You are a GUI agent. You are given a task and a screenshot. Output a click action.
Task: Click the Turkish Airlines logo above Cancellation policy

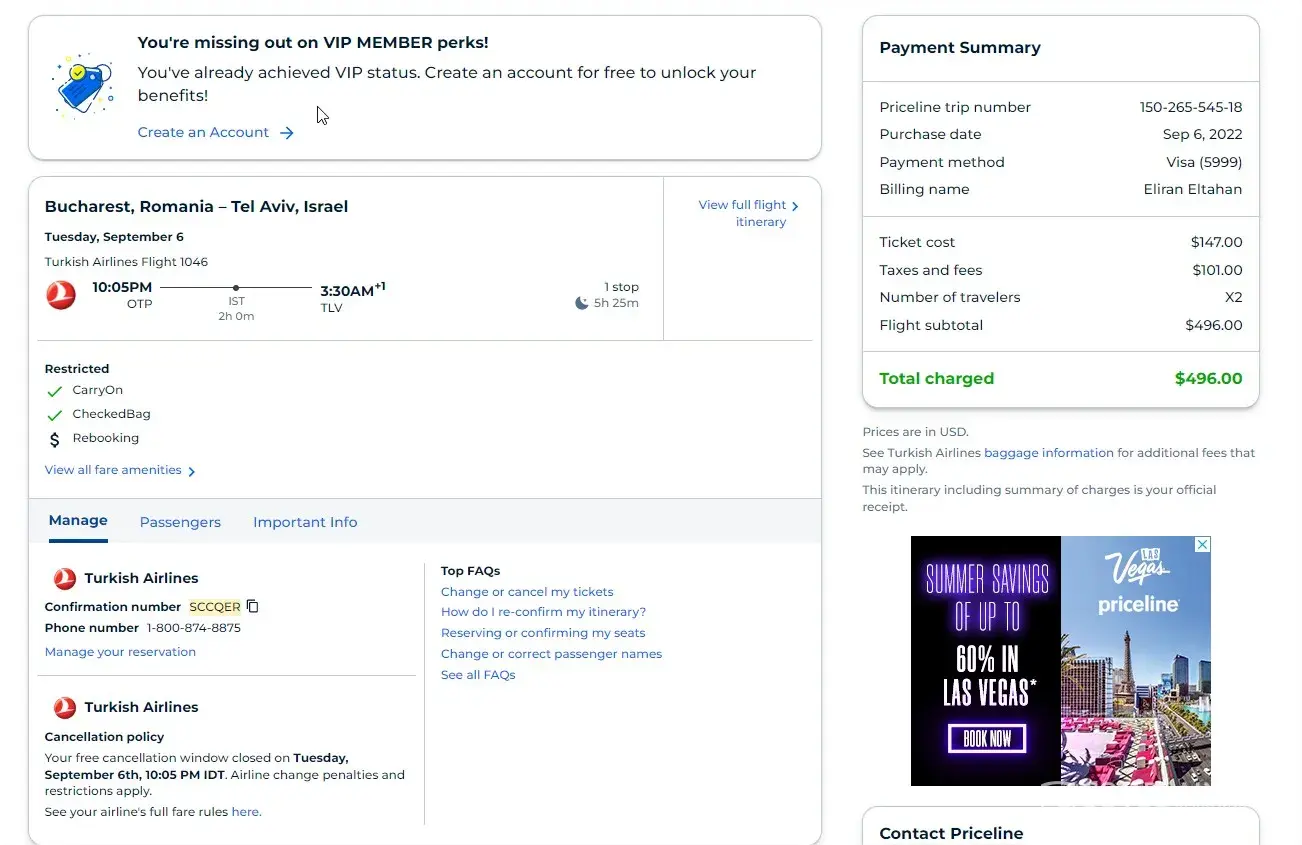65,707
